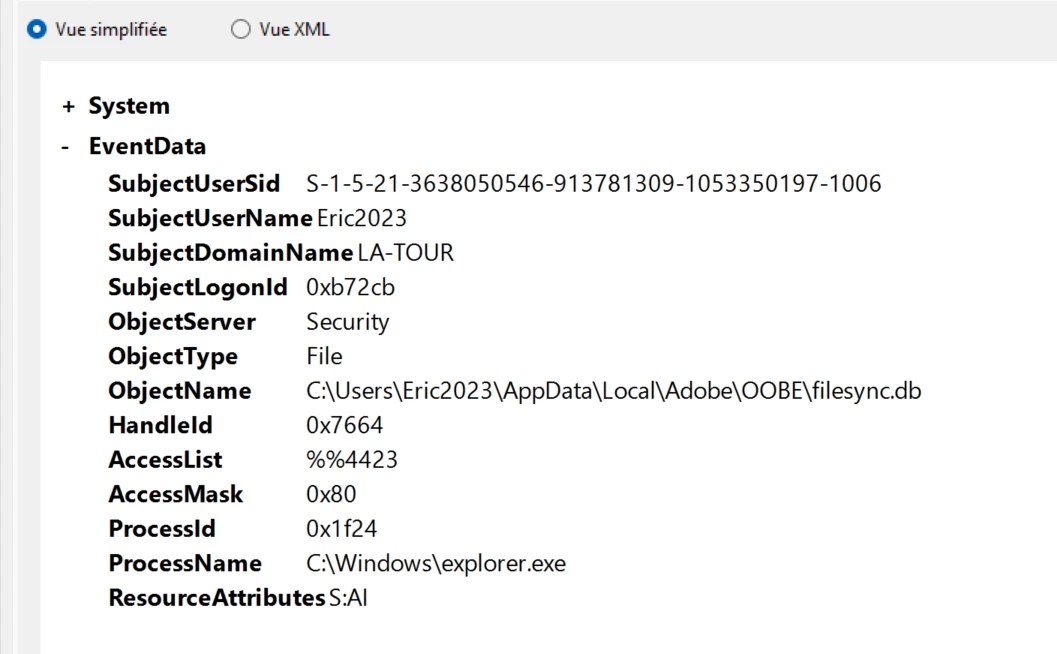Image resolution: width=1057 pixels, height=654 pixels.
Task: Click the HandleId value 0x7664
Action: click(x=344, y=425)
